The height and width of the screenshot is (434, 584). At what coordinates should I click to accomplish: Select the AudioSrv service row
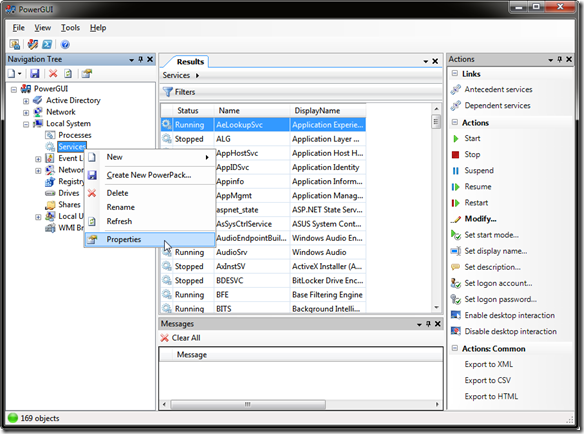263,252
